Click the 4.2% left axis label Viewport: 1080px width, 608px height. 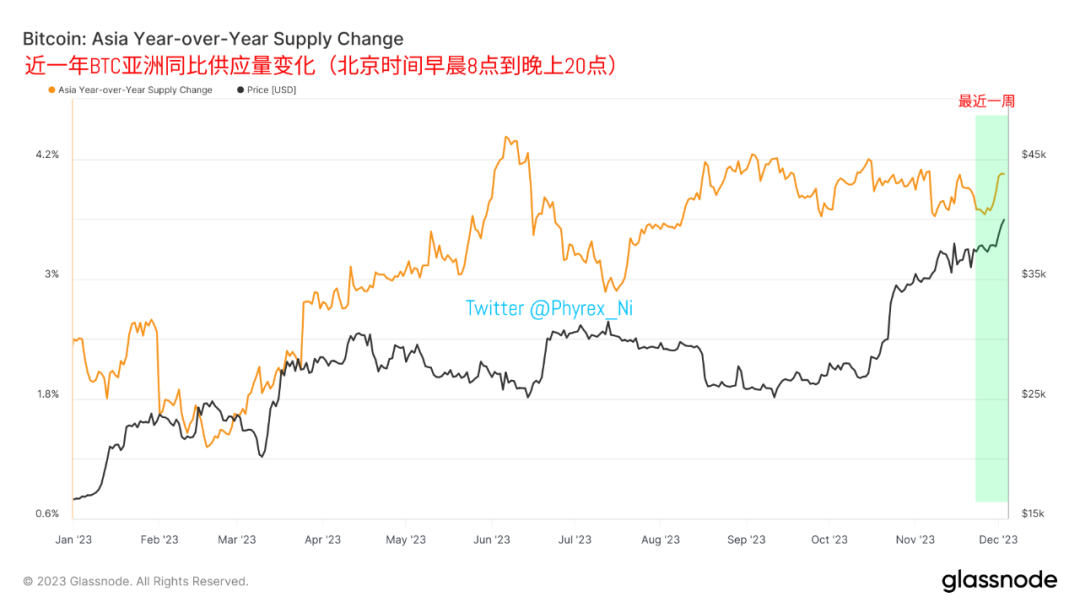[48, 155]
